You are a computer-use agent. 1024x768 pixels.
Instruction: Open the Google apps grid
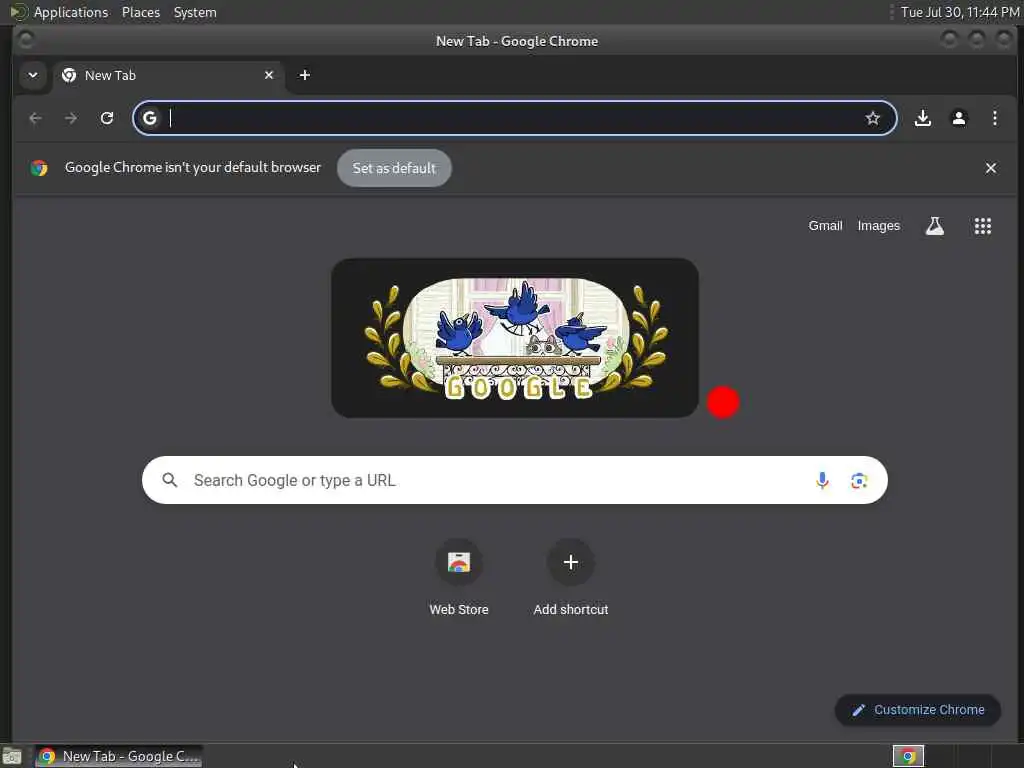[983, 226]
